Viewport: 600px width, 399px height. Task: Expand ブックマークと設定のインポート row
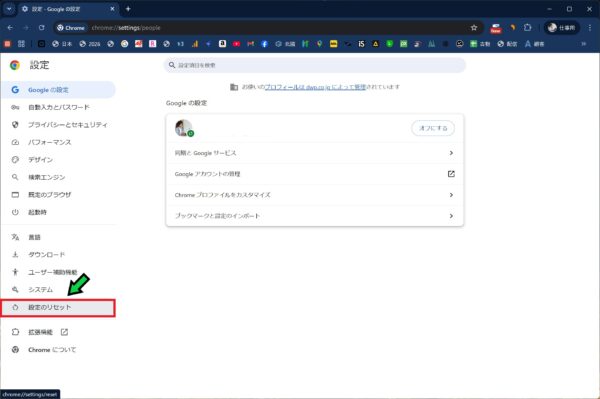click(x=315, y=216)
